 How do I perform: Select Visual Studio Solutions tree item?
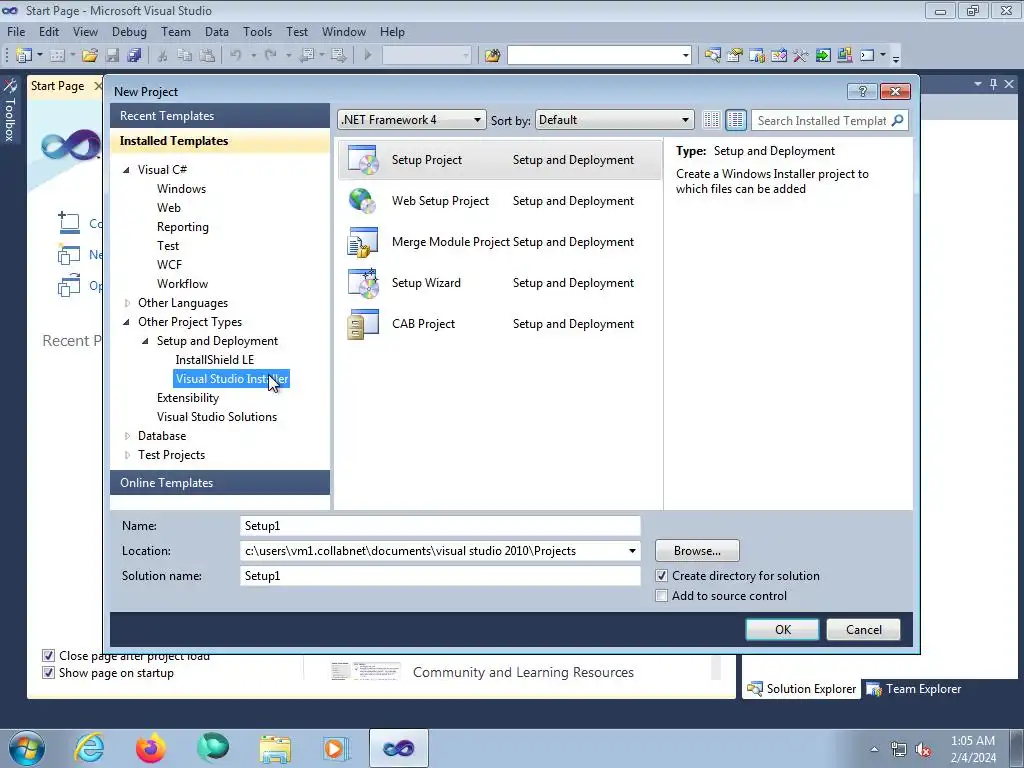[217, 417]
